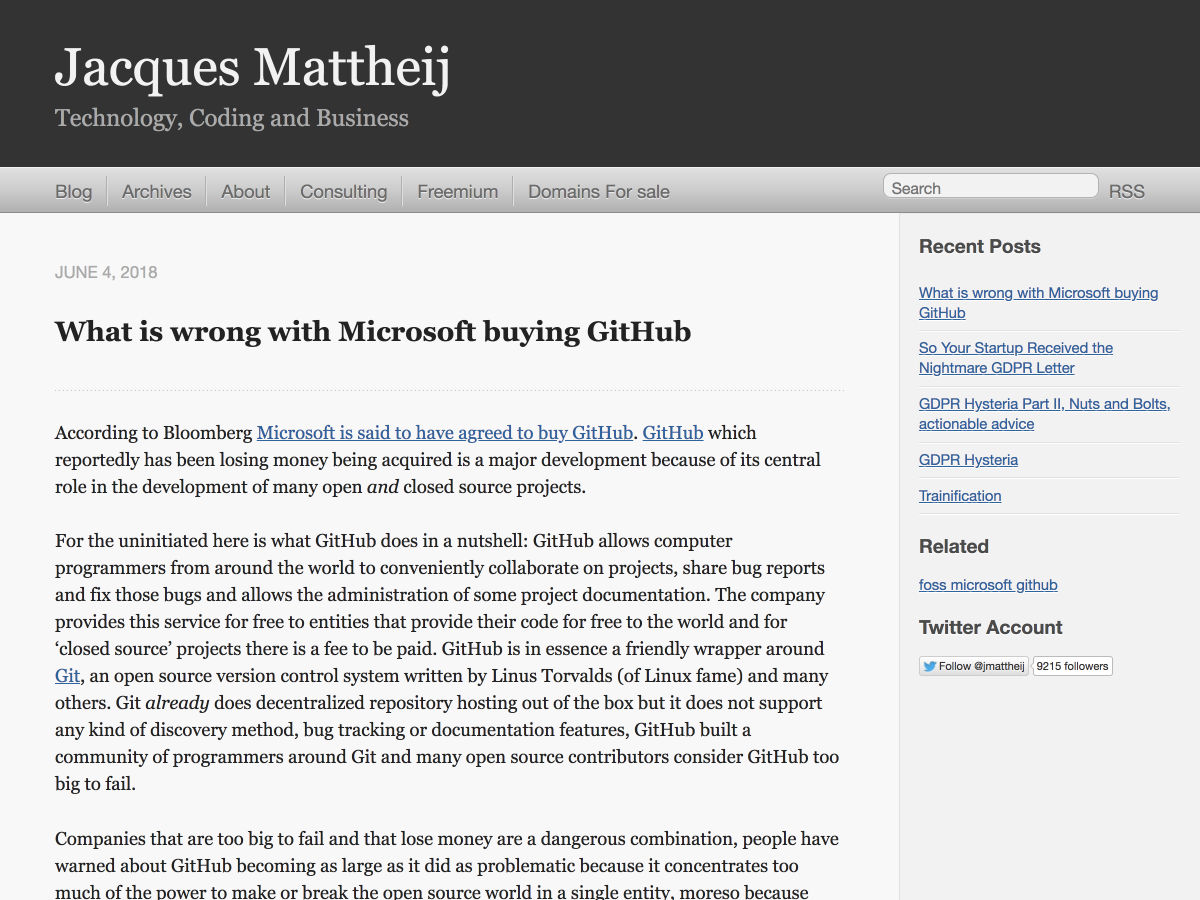The image size is (1200, 900).
Task: Open 'GDPR Hysteria Part II, Nuts and Bolts' post
Action: tap(1044, 413)
